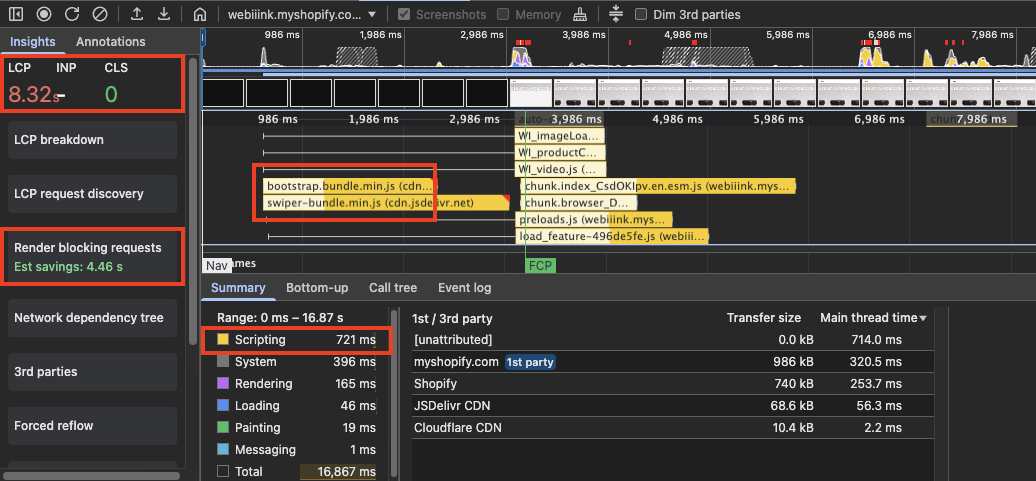Click the Main thread time column header
Screen dimensions: 1036x481
(x=868, y=318)
